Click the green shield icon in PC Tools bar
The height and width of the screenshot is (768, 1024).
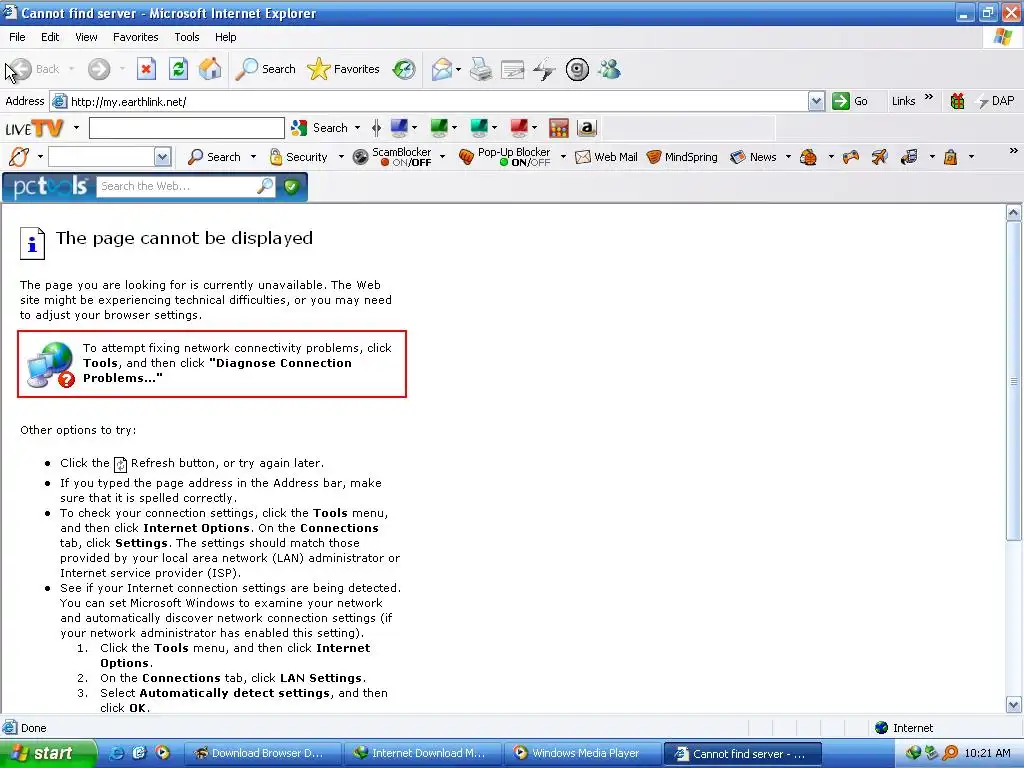pos(291,187)
